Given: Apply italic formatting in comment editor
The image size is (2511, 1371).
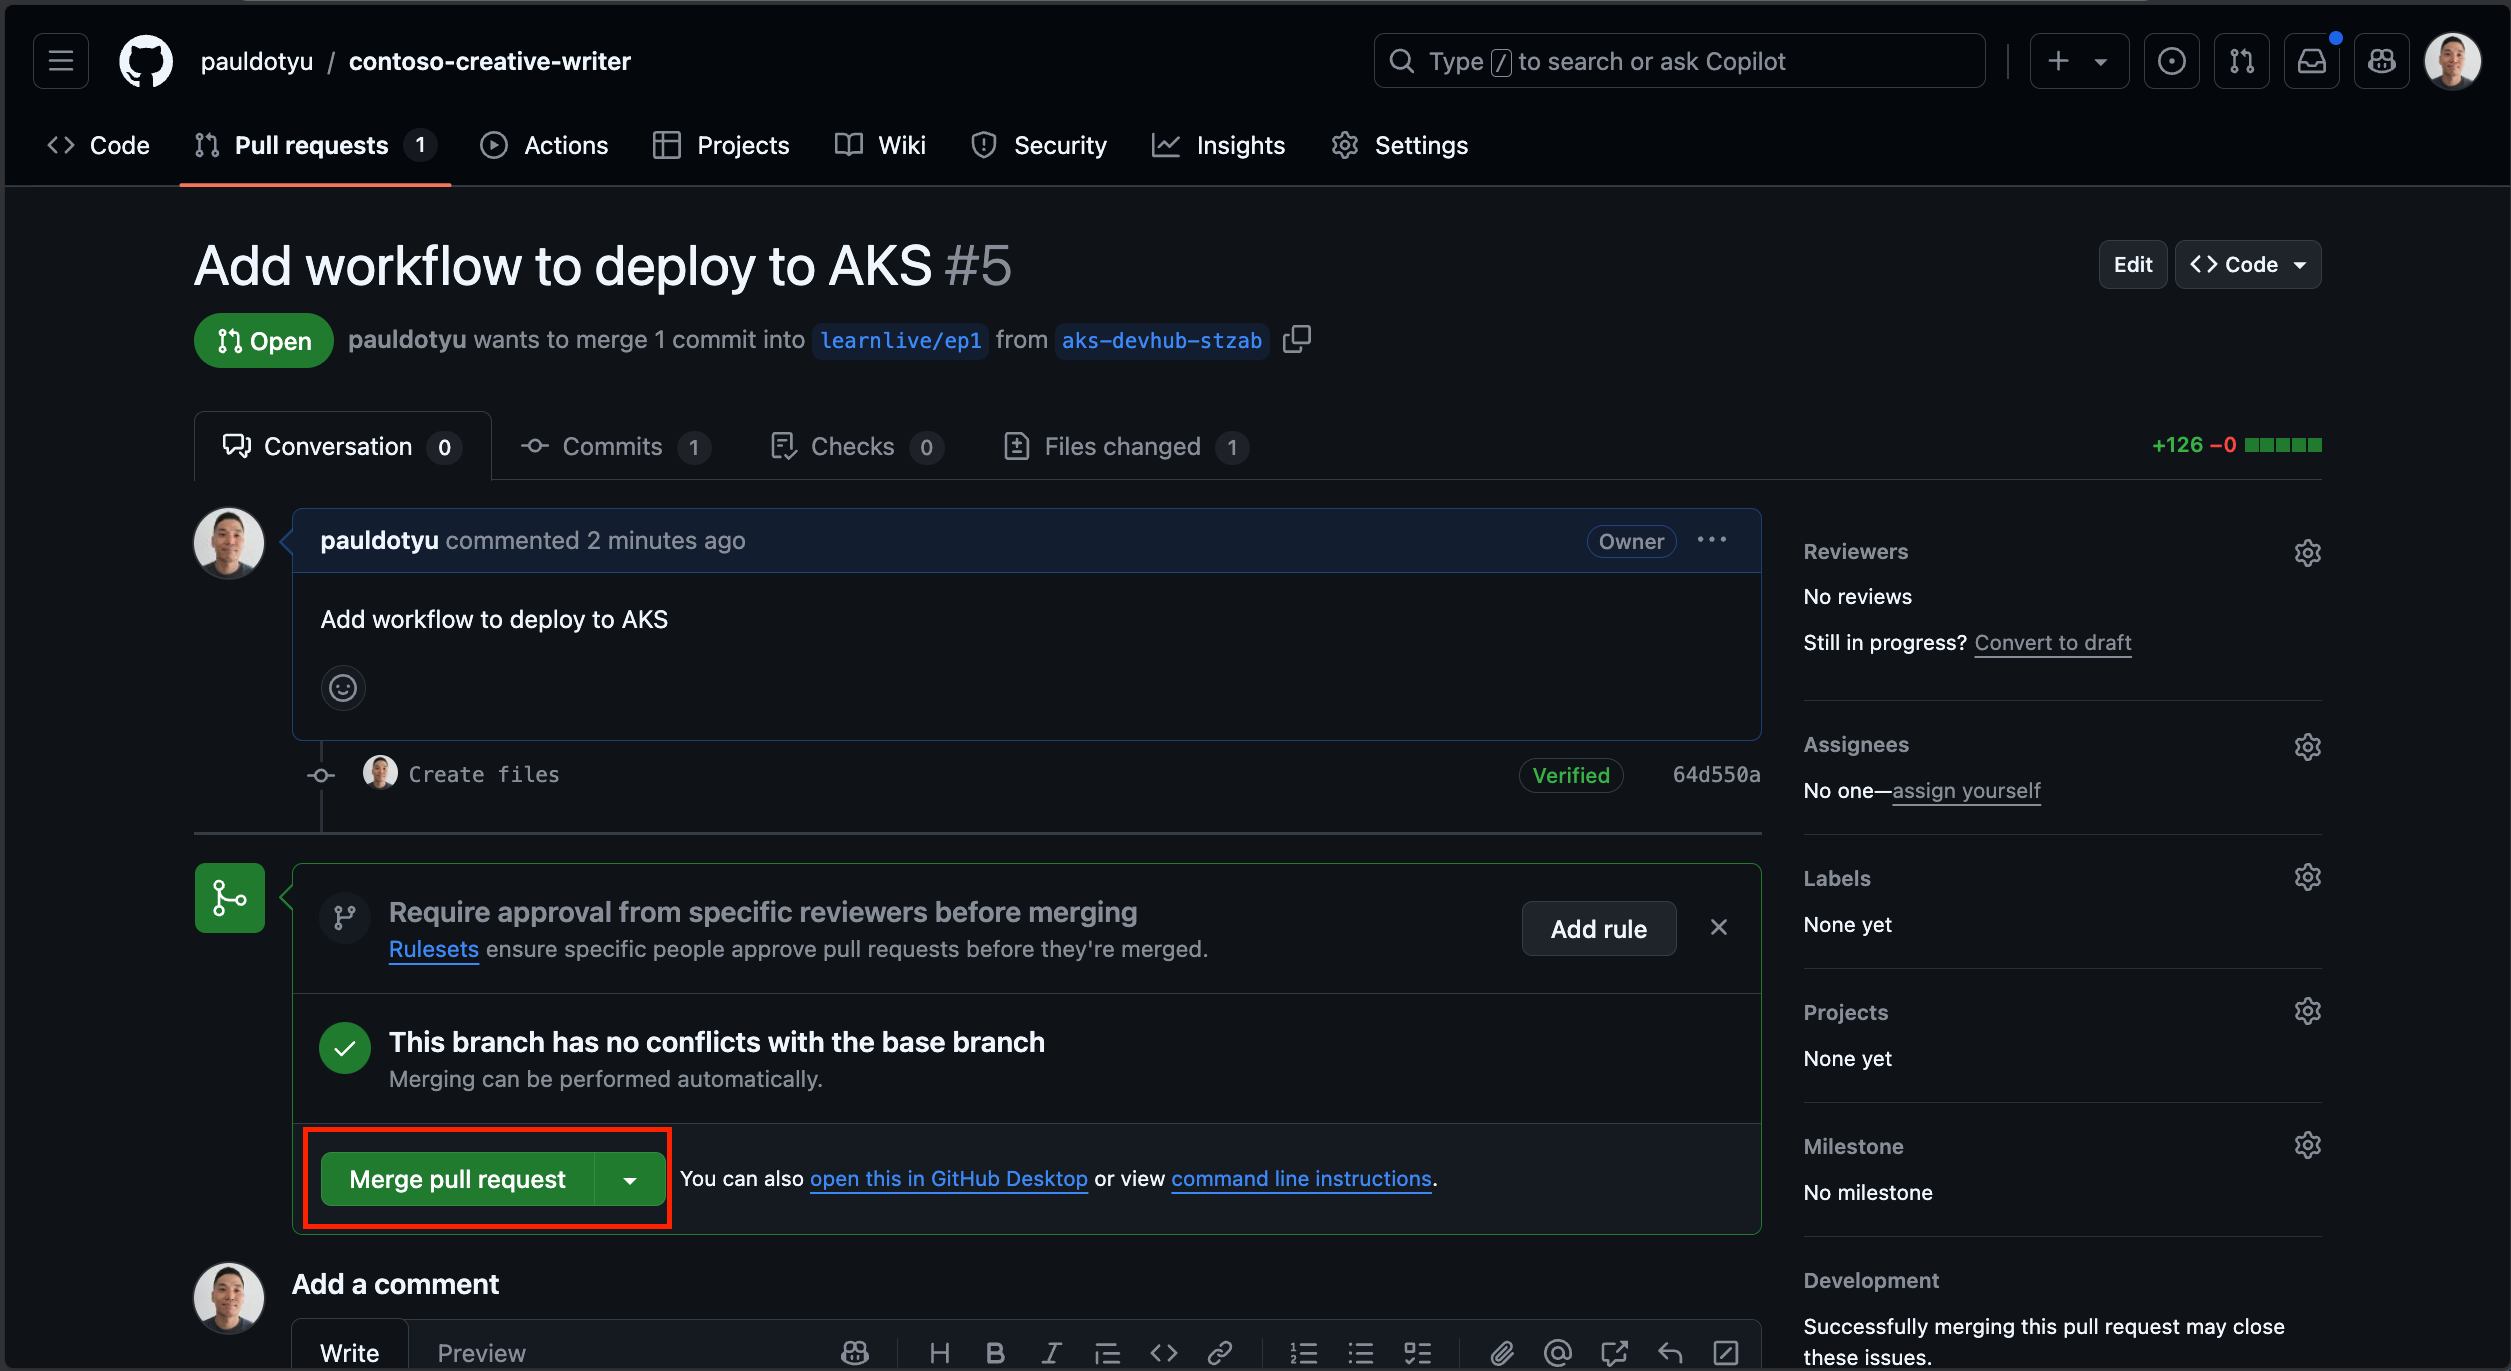Looking at the screenshot, I should coord(1051,1353).
